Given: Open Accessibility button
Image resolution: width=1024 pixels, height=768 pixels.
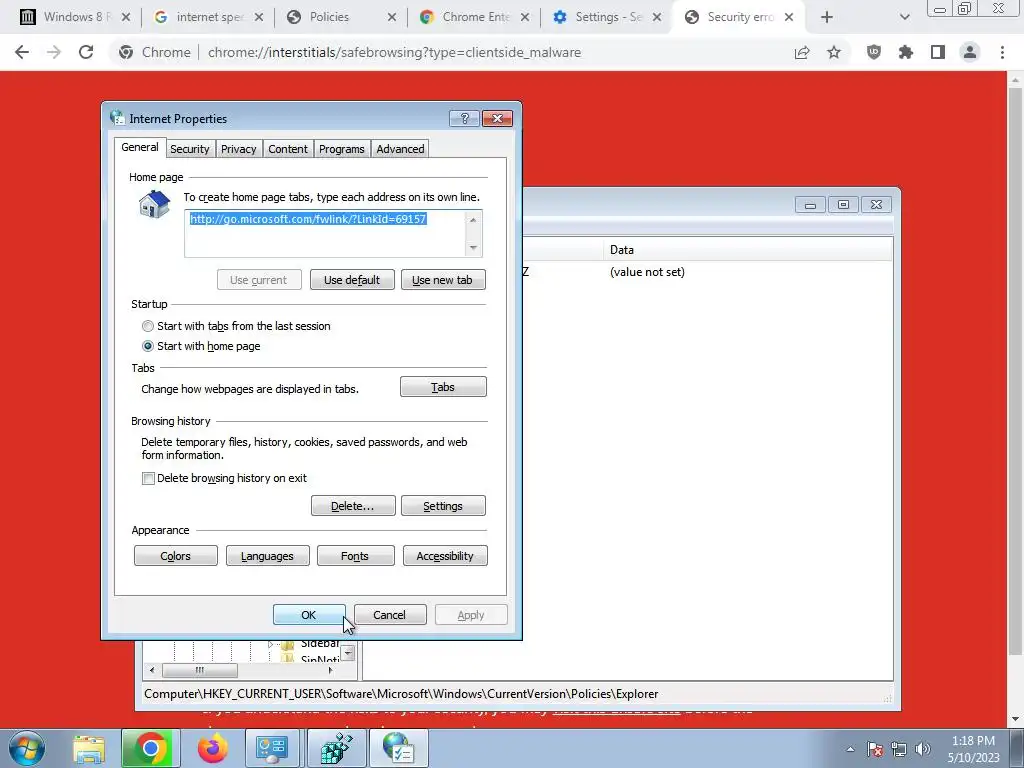Looking at the screenshot, I should coord(445,556).
